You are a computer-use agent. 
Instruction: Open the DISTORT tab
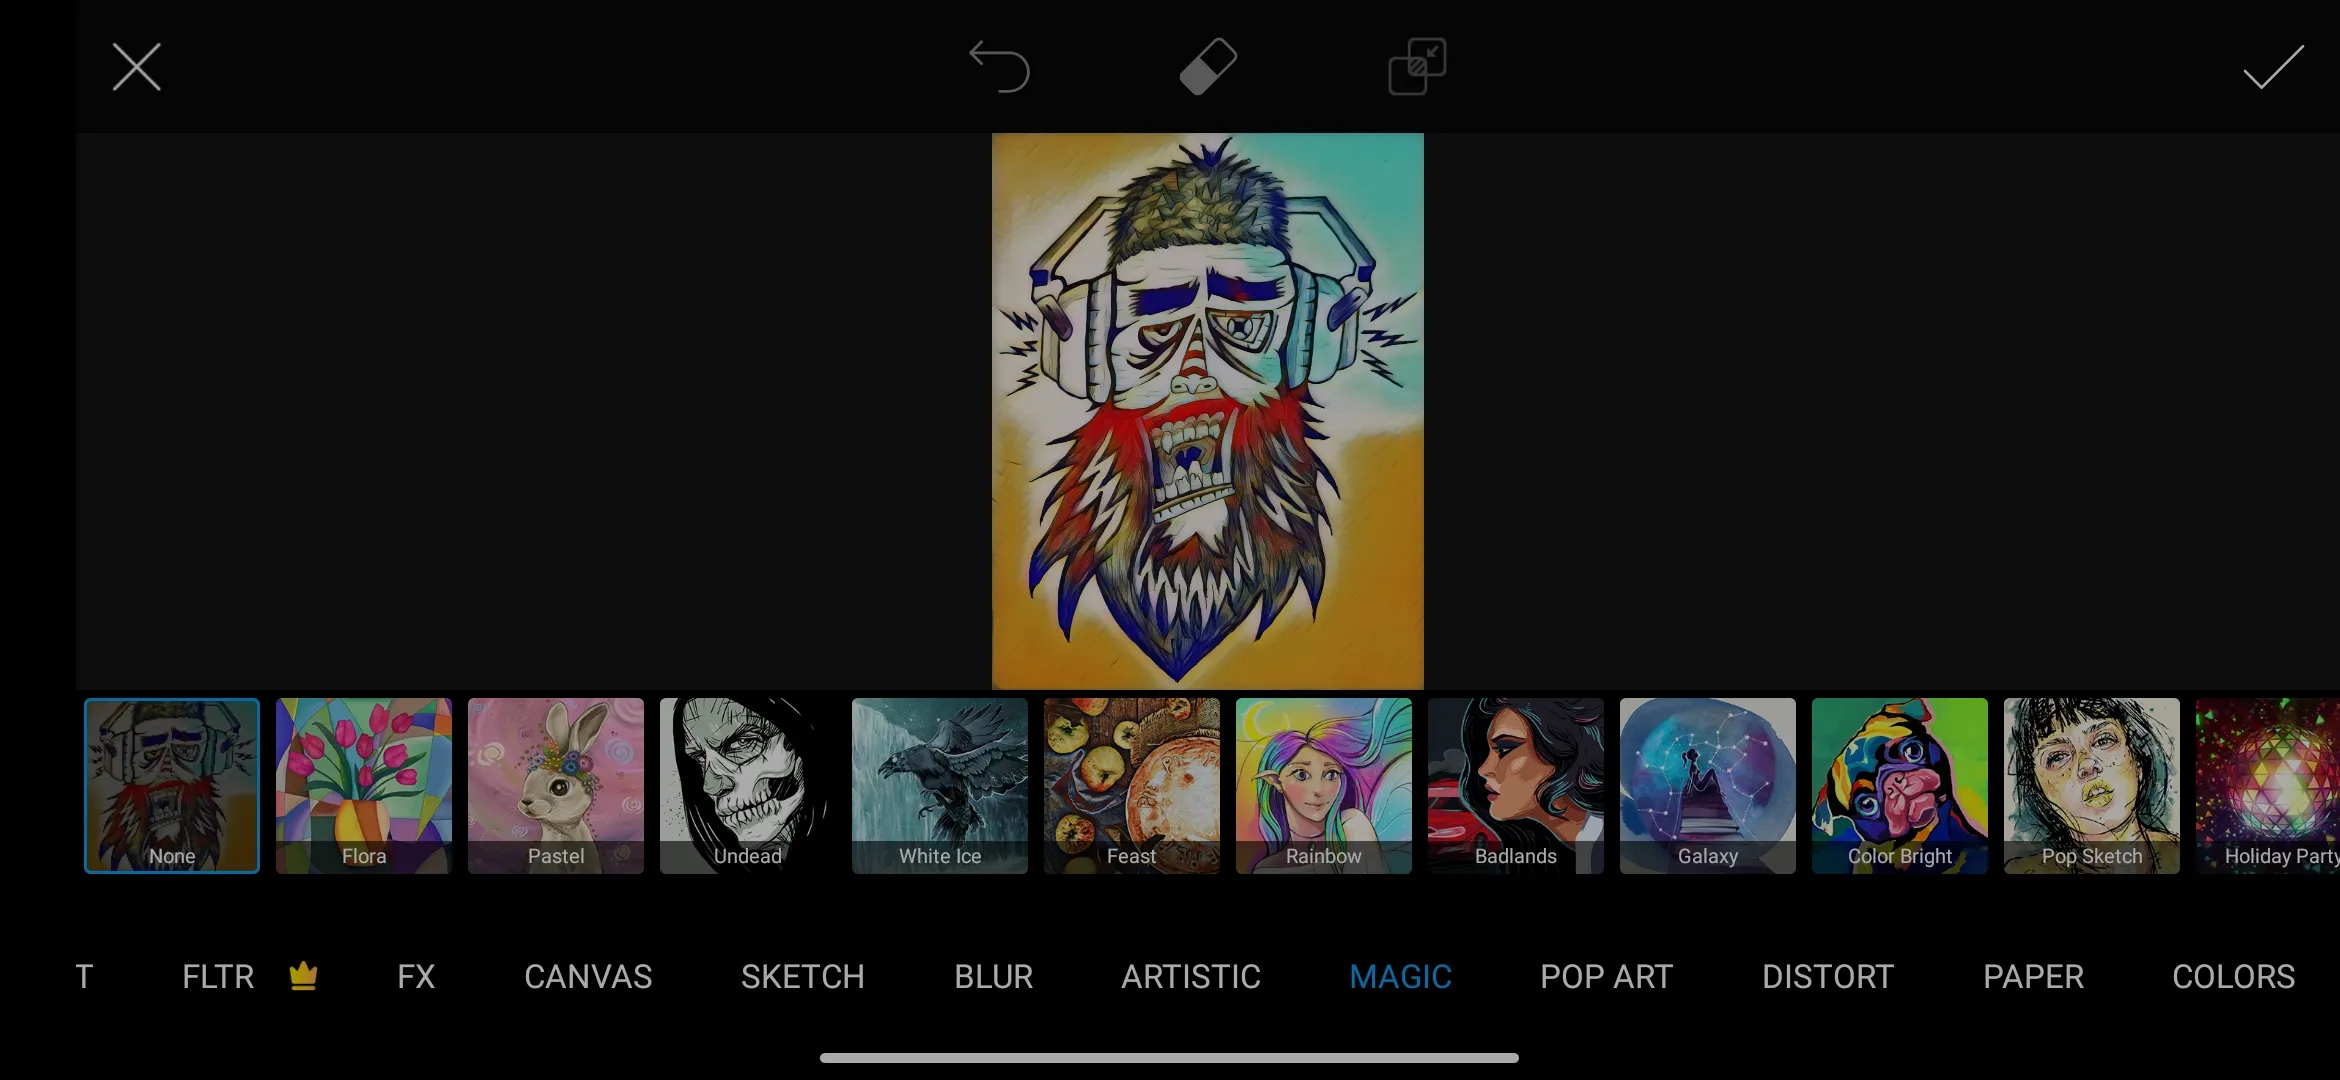pyautogui.click(x=1828, y=976)
